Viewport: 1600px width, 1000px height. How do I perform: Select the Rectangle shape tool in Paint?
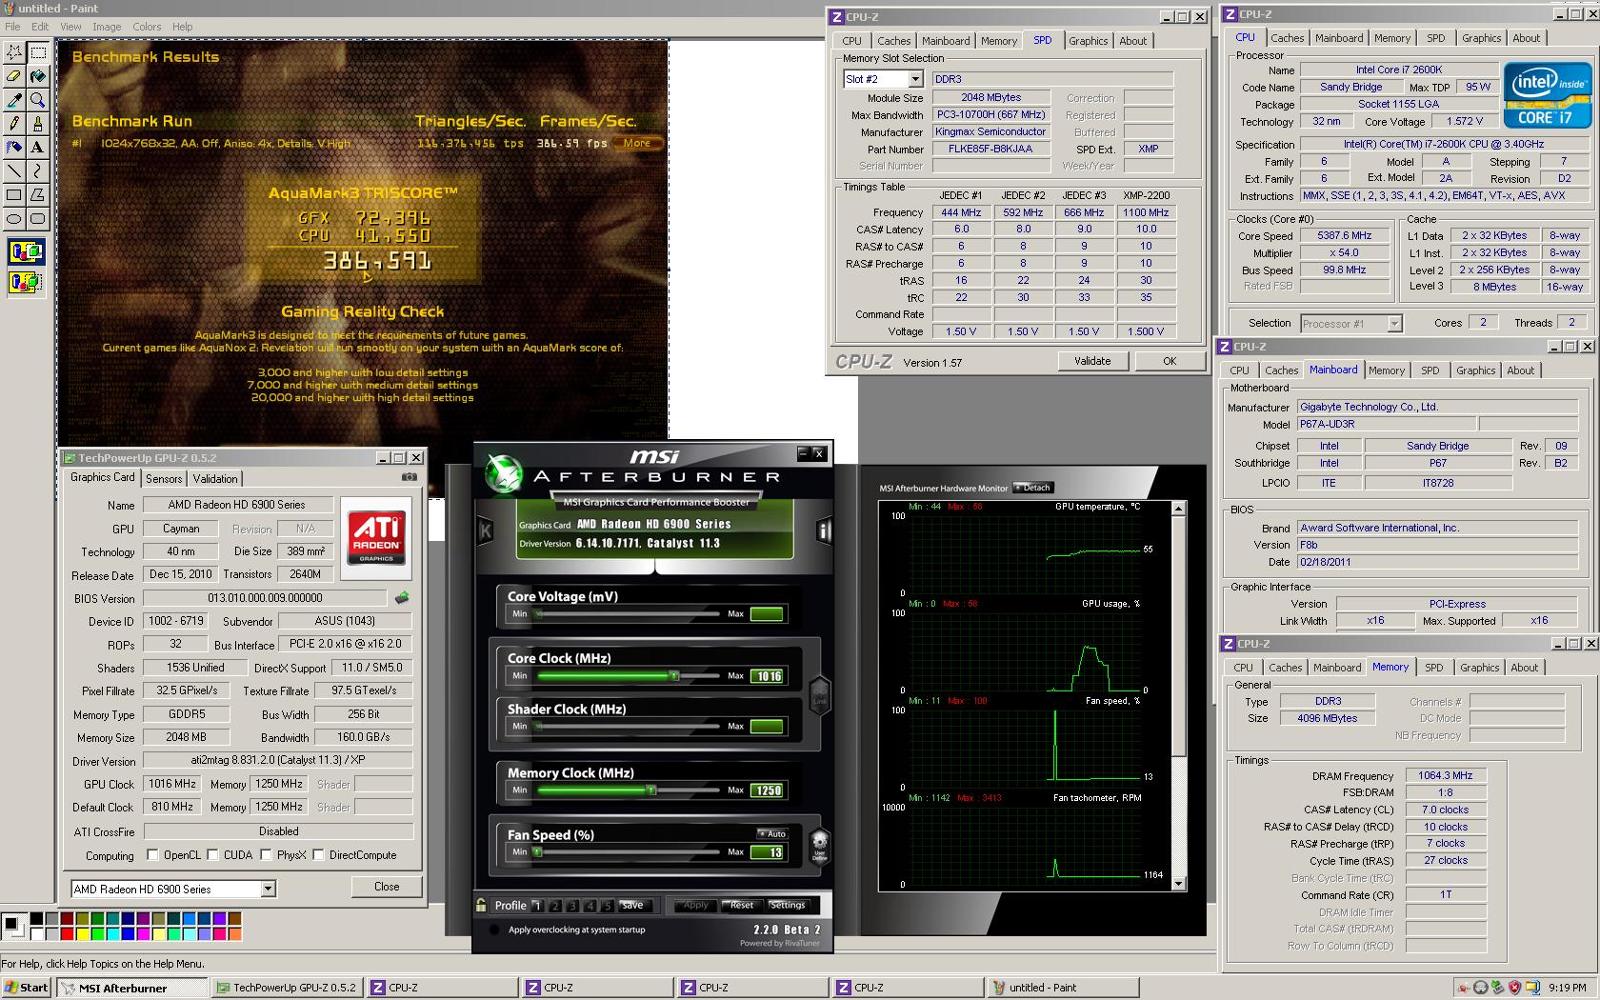tap(14, 195)
